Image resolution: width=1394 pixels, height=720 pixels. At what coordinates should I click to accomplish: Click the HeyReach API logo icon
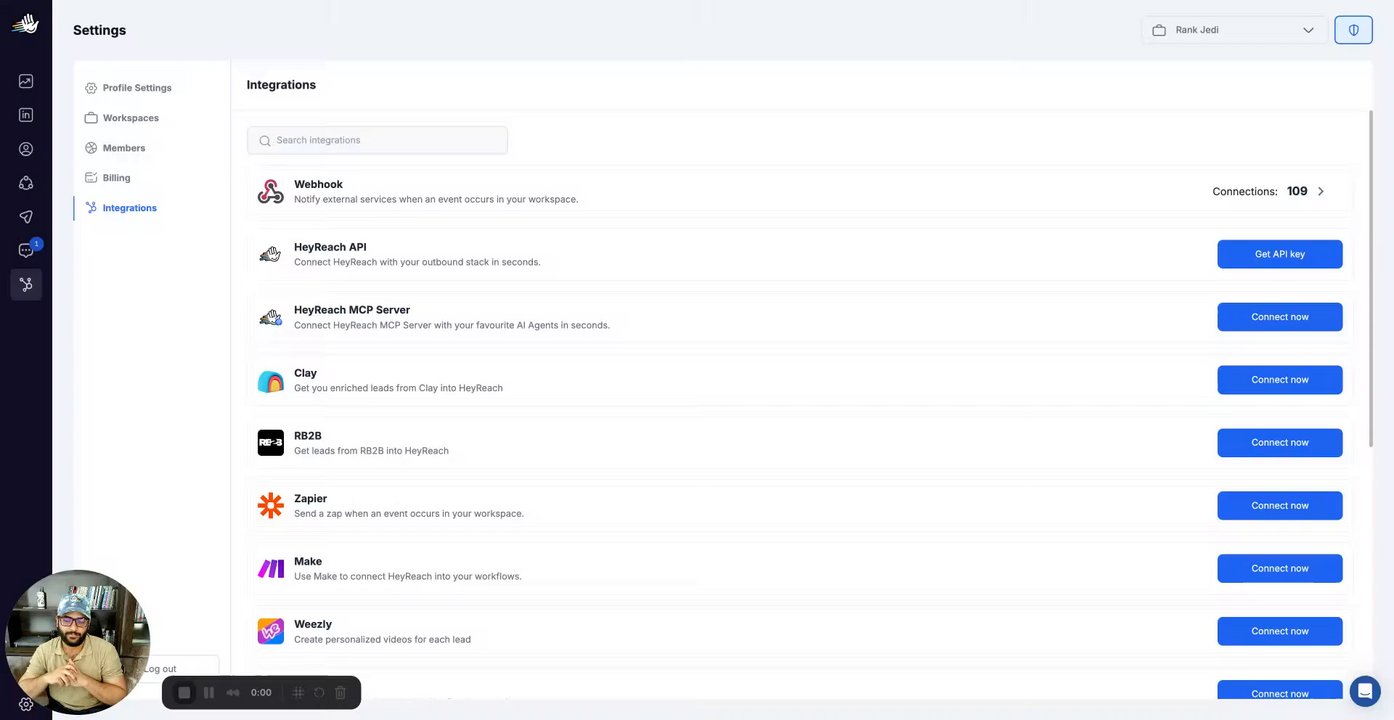pyautogui.click(x=270, y=254)
